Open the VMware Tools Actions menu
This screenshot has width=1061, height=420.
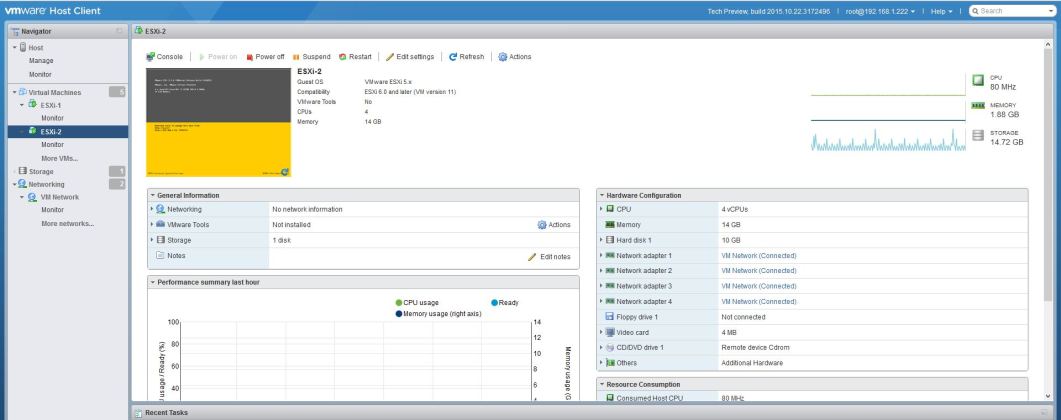click(x=554, y=225)
